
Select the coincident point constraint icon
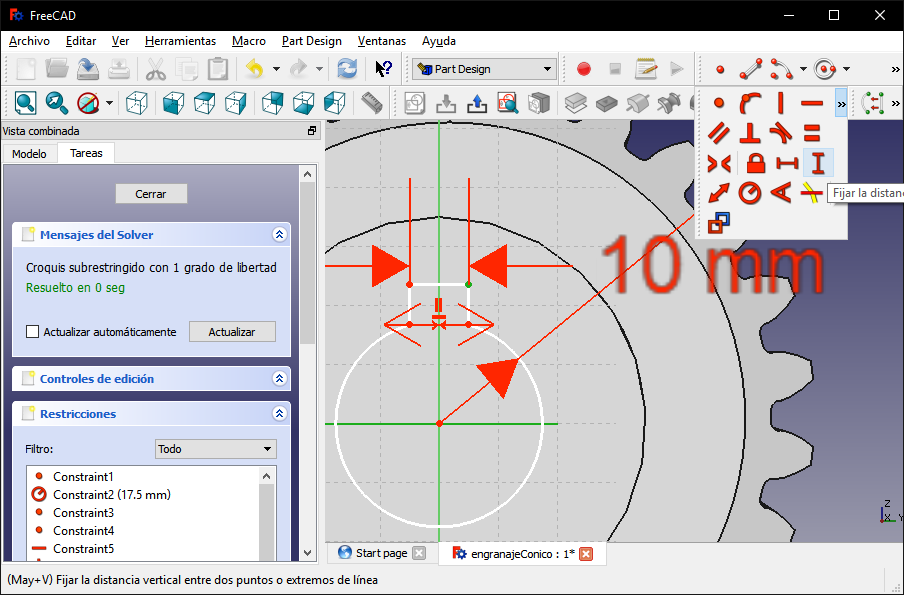[x=718, y=103]
